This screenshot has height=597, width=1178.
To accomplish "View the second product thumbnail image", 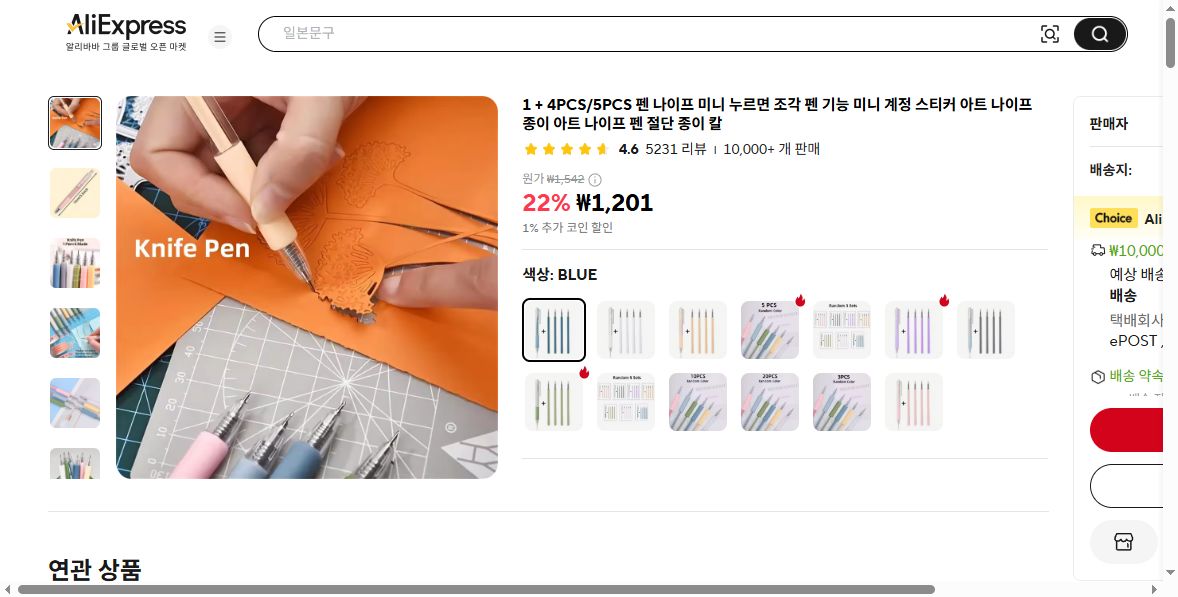I will (74, 193).
